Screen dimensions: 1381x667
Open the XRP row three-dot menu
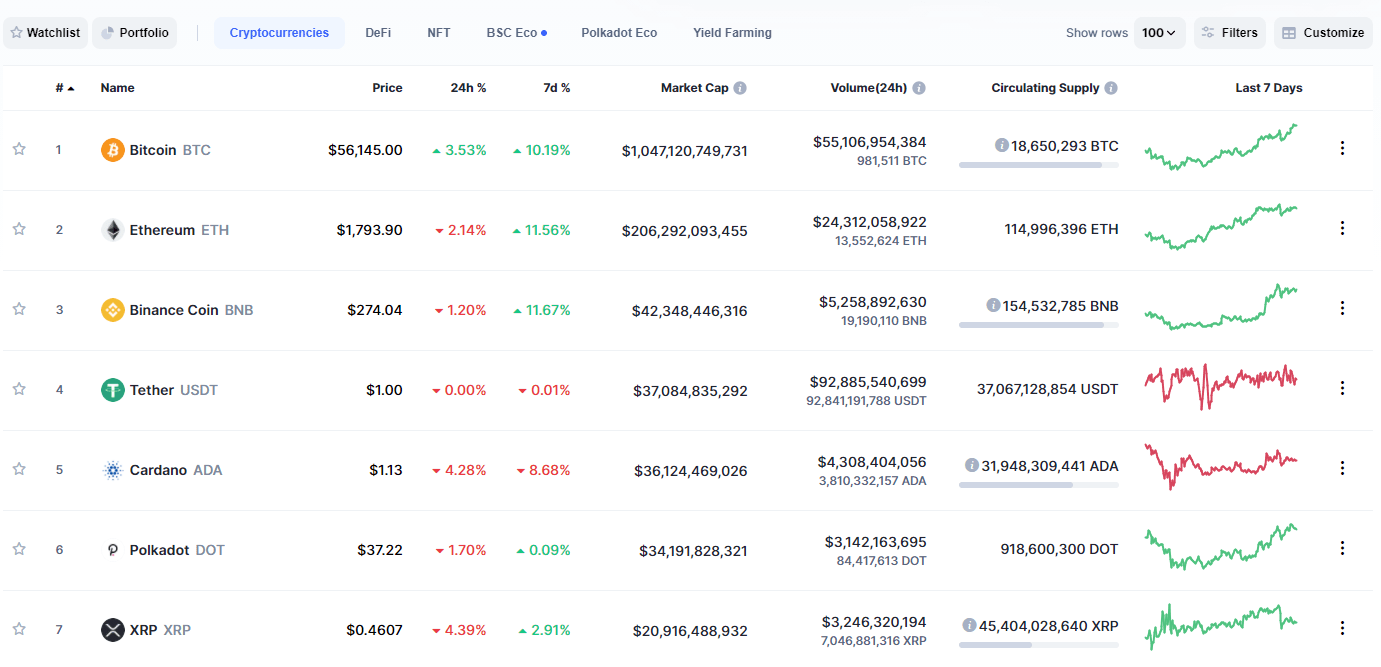tap(1342, 628)
